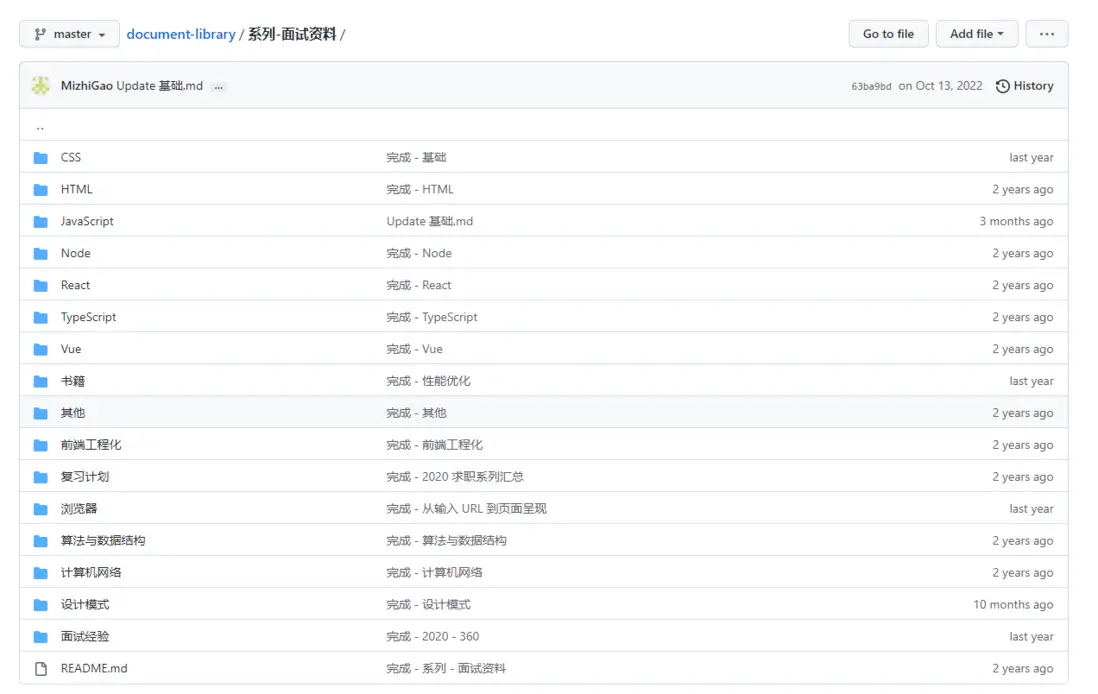The height and width of the screenshot is (694, 1098).
Task: Click the TypeScript folder icon
Action: pyautogui.click(x=41, y=317)
